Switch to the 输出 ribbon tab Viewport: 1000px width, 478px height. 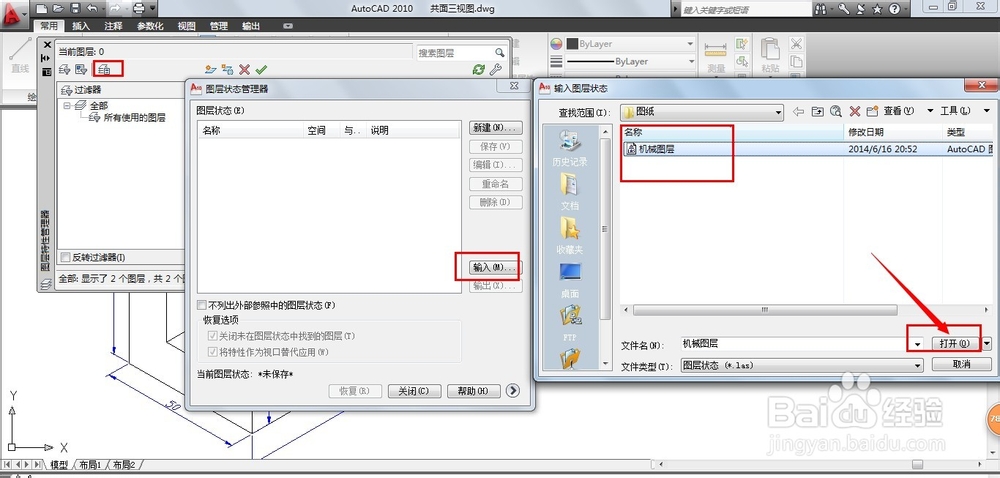251,26
